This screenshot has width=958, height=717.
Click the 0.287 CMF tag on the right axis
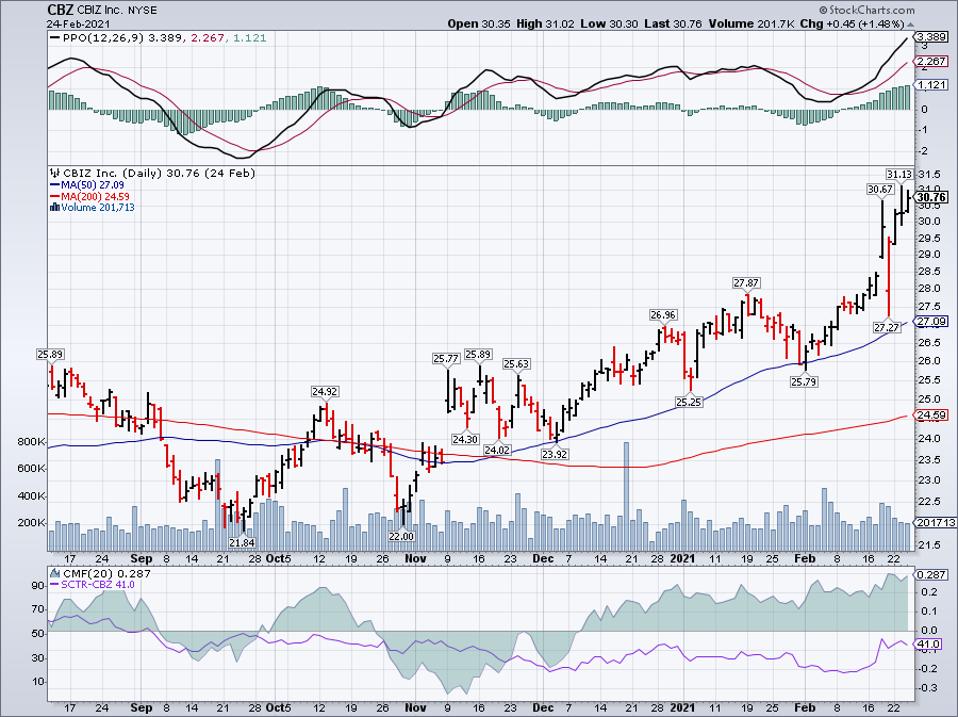932,575
